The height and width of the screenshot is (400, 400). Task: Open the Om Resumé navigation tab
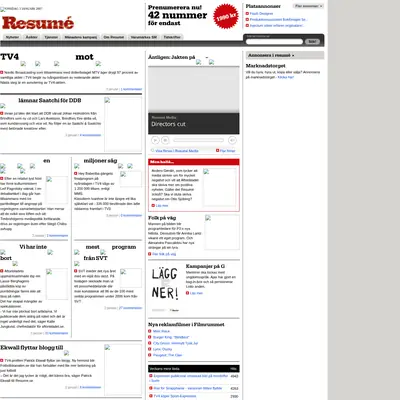[x=114, y=37]
